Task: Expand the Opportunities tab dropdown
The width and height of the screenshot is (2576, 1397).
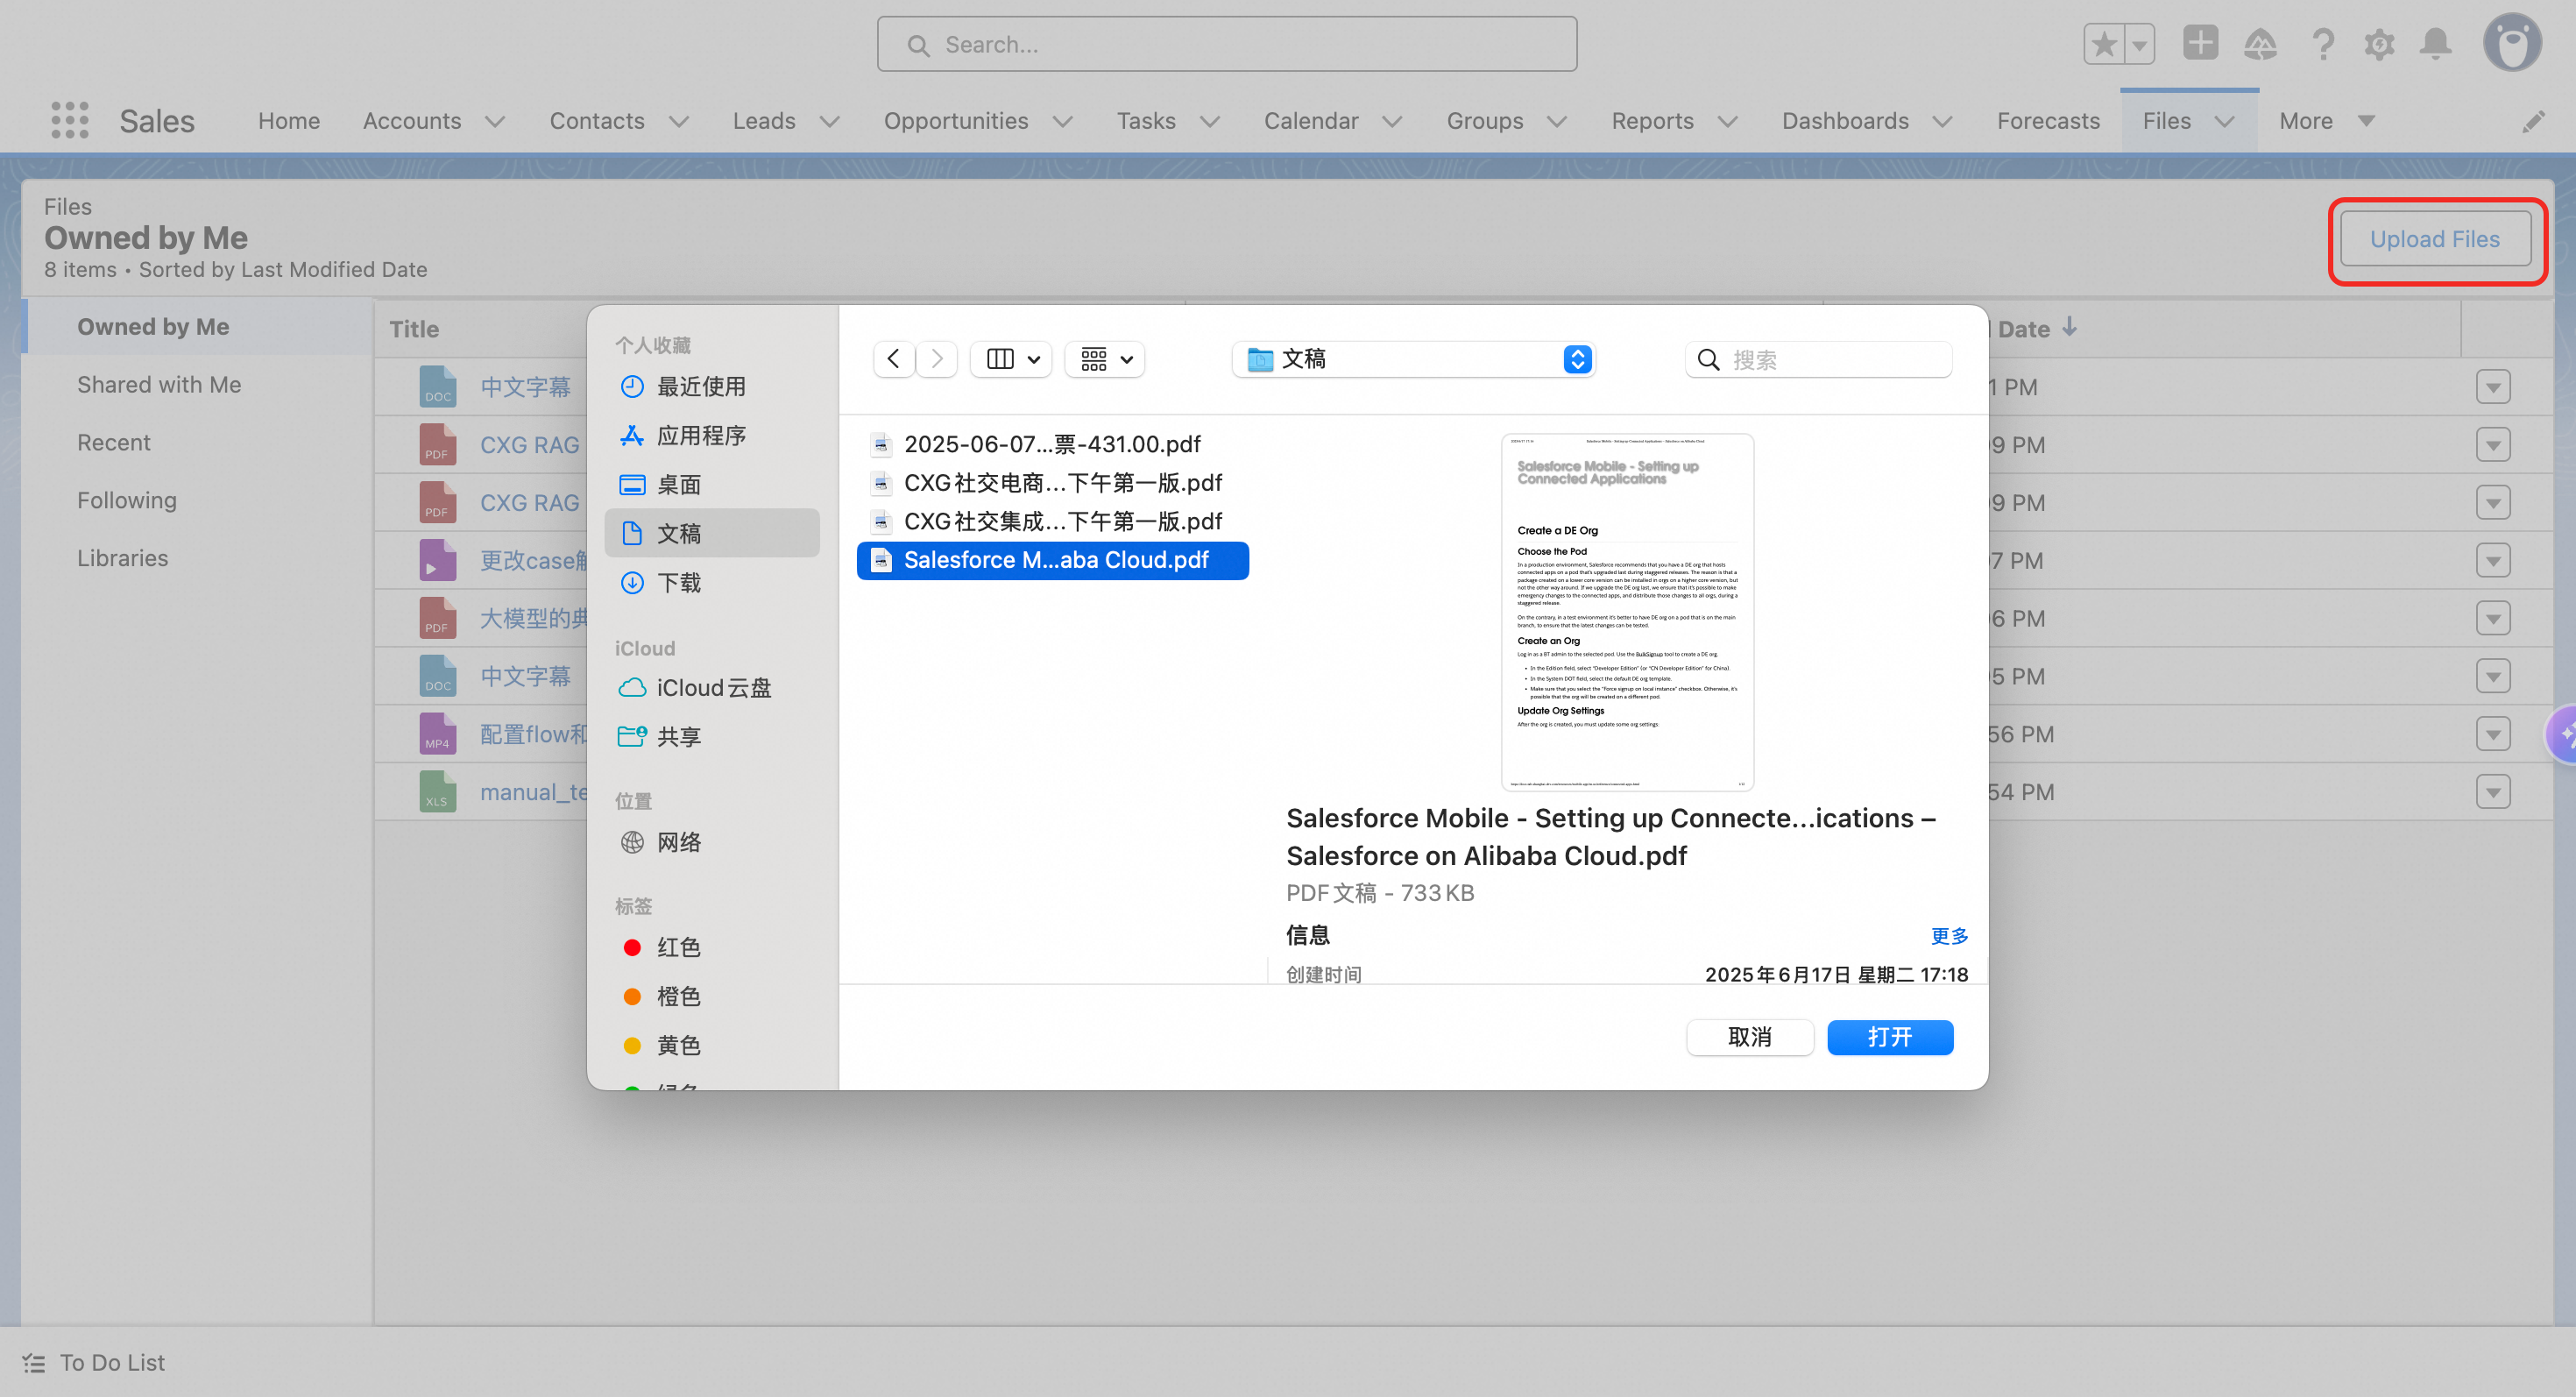Action: (x=1063, y=121)
